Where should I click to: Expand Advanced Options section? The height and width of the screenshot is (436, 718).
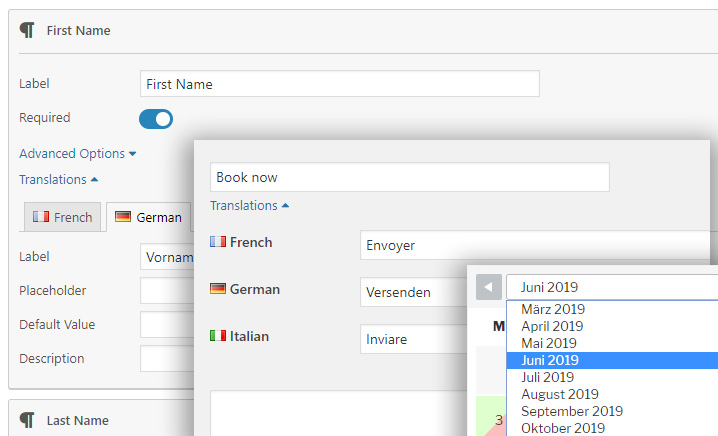(x=77, y=154)
